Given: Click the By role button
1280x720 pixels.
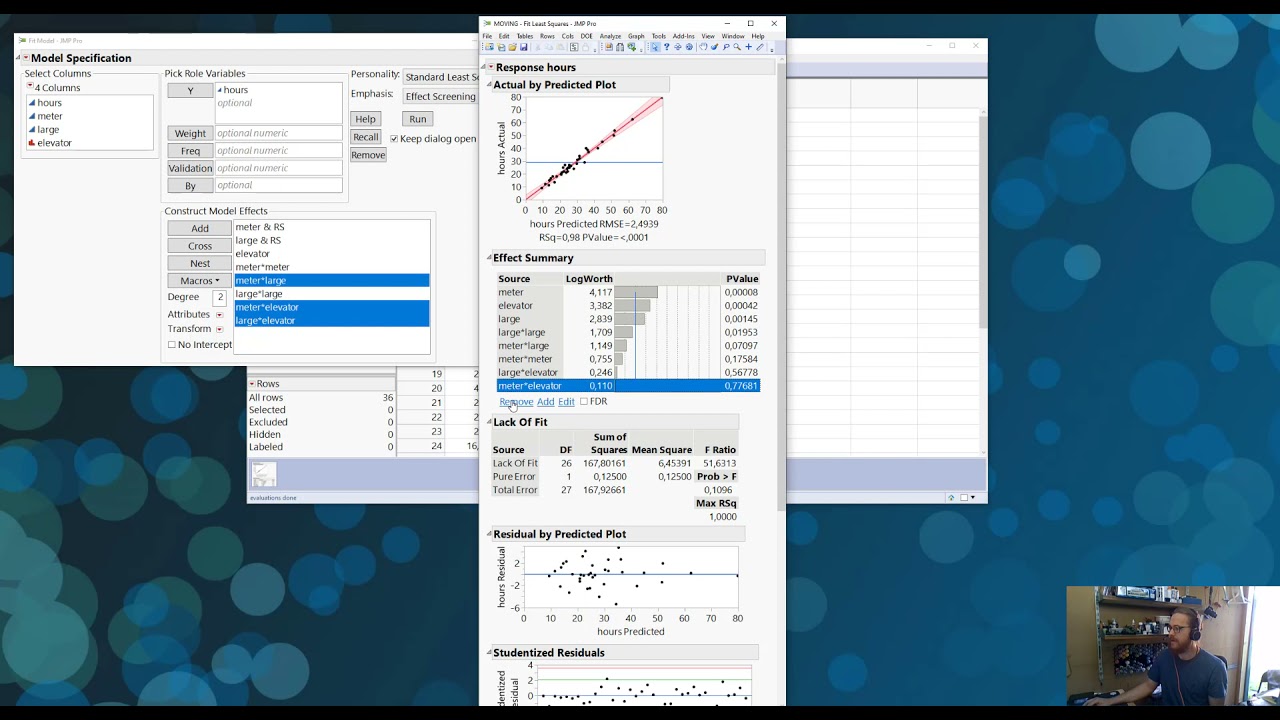Looking at the screenshot, I should [x=190, y=186].
